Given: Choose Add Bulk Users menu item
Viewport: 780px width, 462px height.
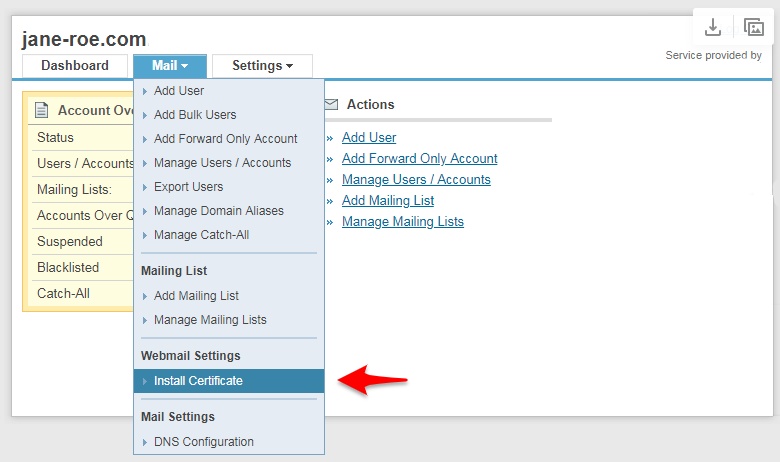Looking at the screenshot, I should (194, 115).
